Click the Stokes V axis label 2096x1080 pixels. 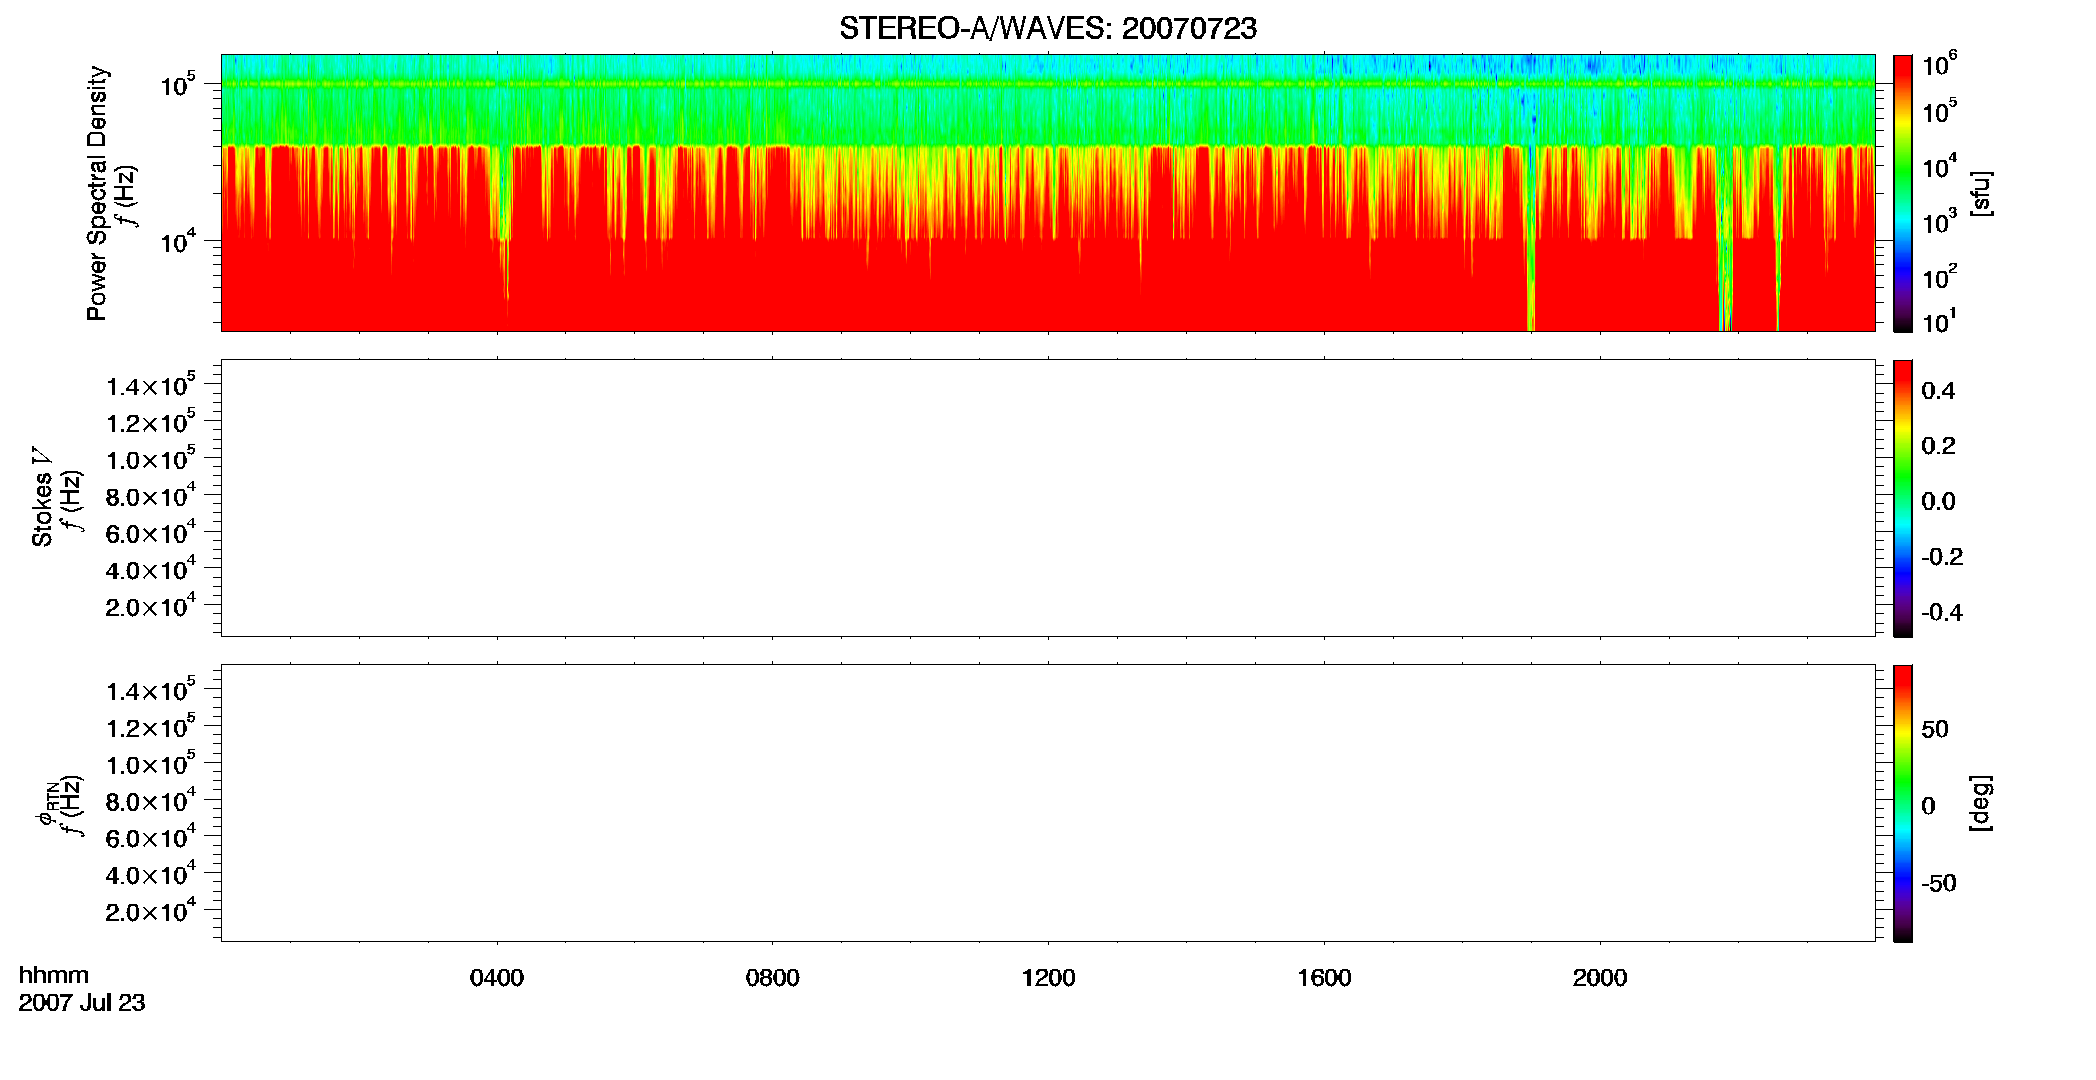42,497
